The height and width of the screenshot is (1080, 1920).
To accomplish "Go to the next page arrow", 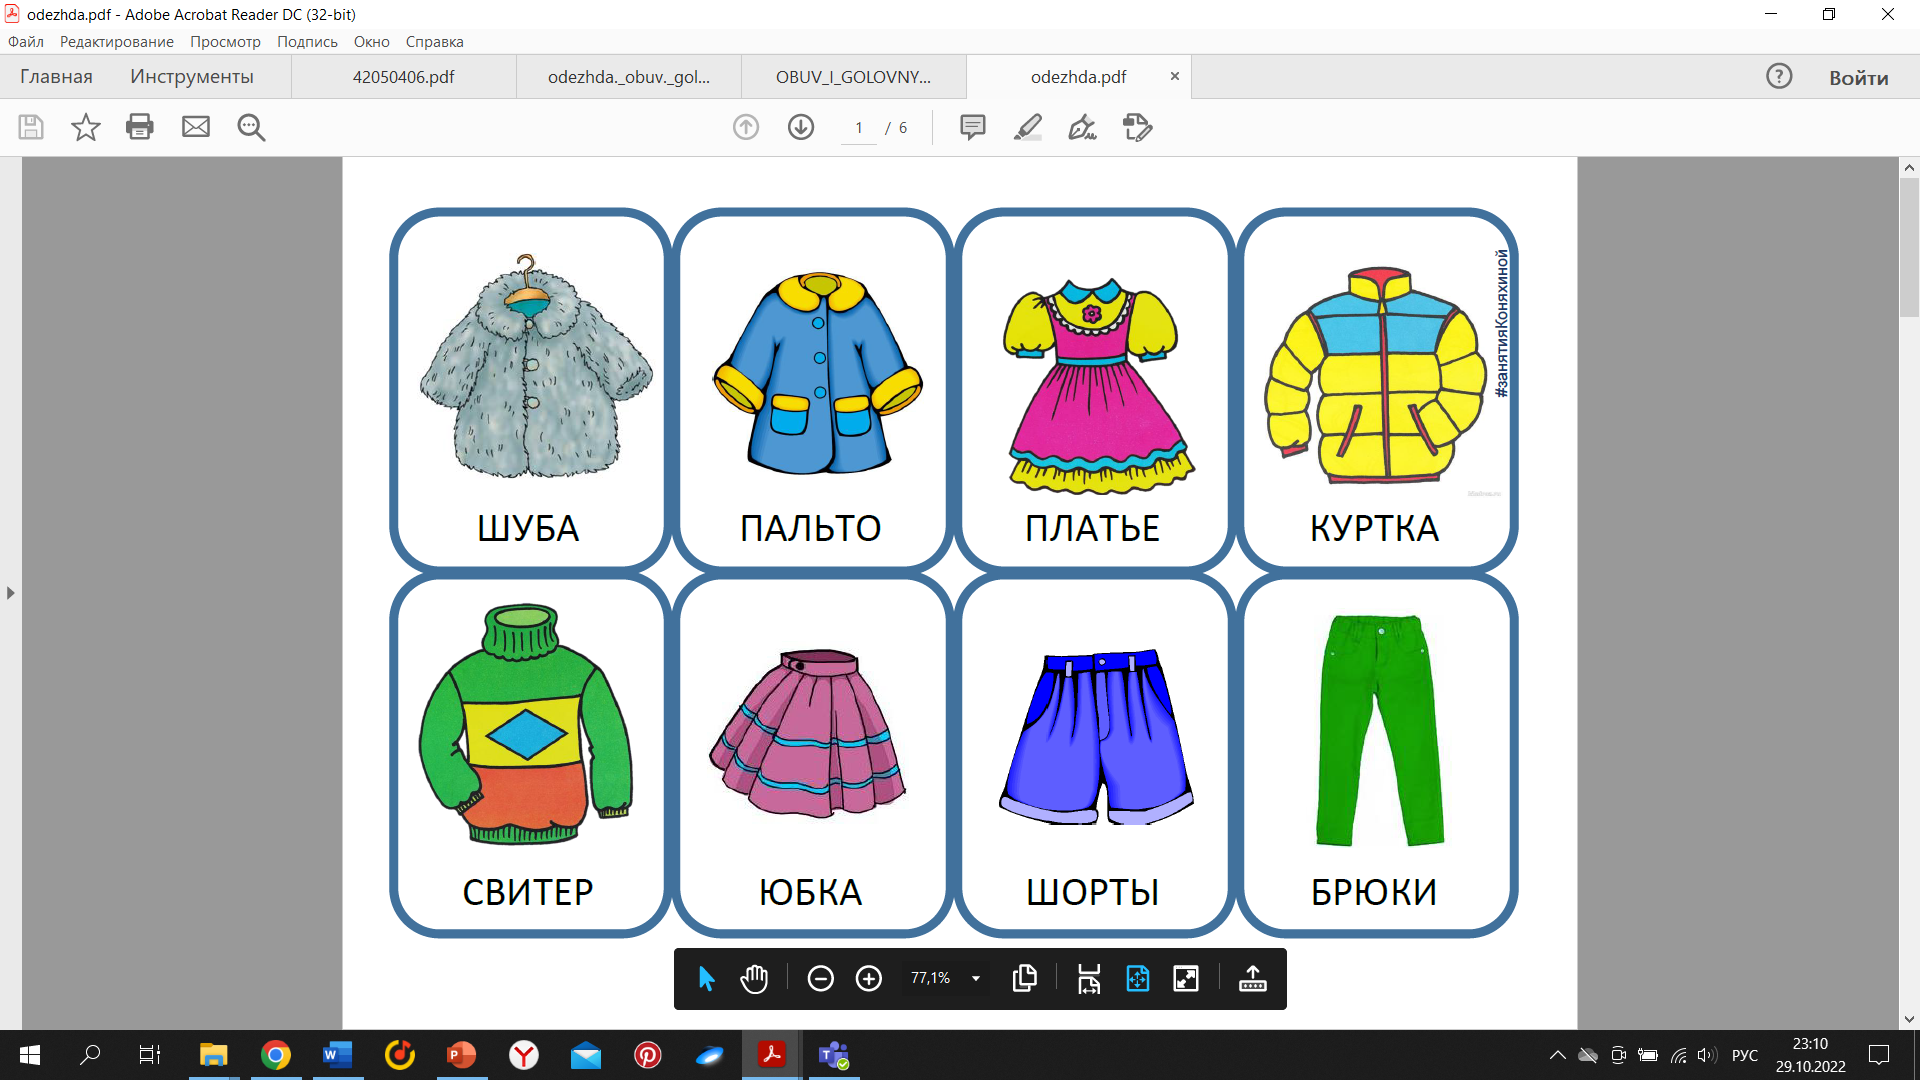I will click(x=801, y=127).
